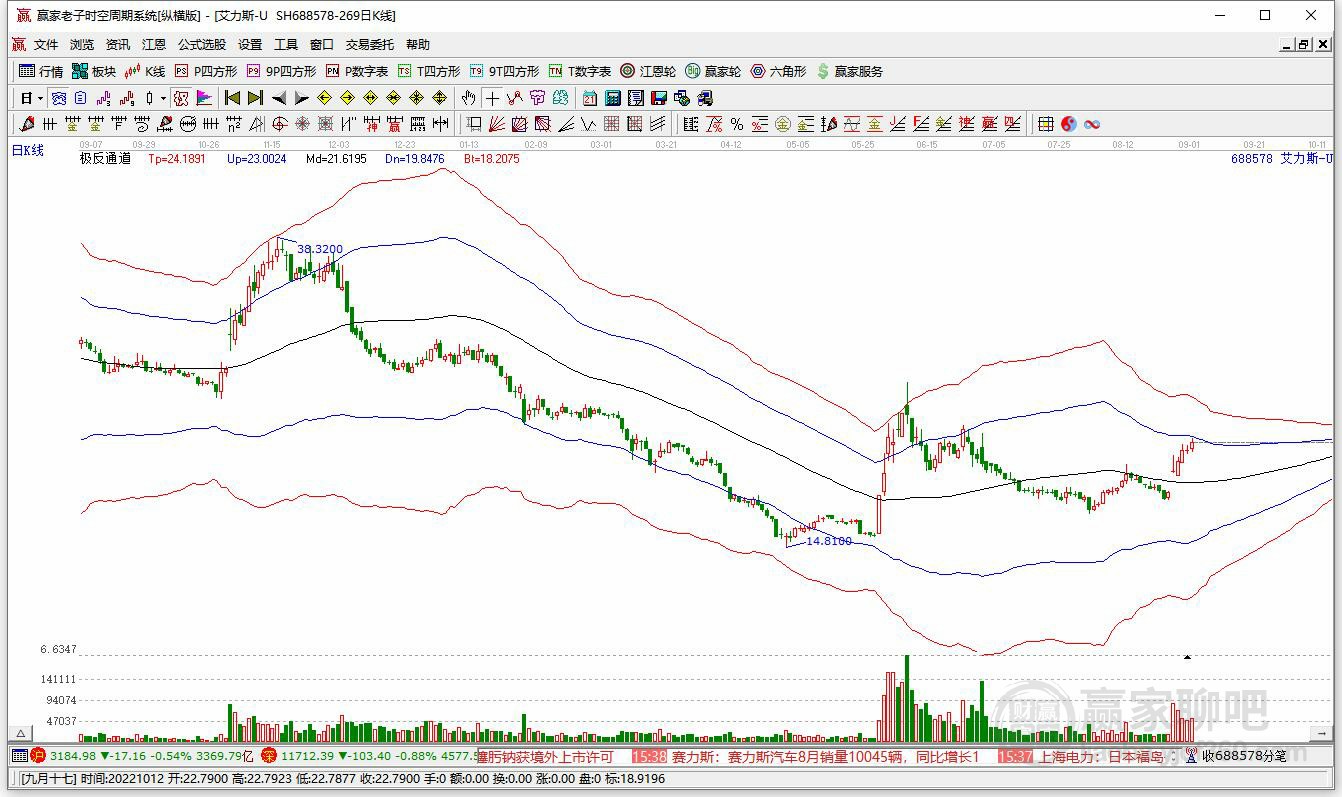Screen dimensions: 1342x797
Task: Click the 688578 艾力斯-U stock label
Action: 1282,158
